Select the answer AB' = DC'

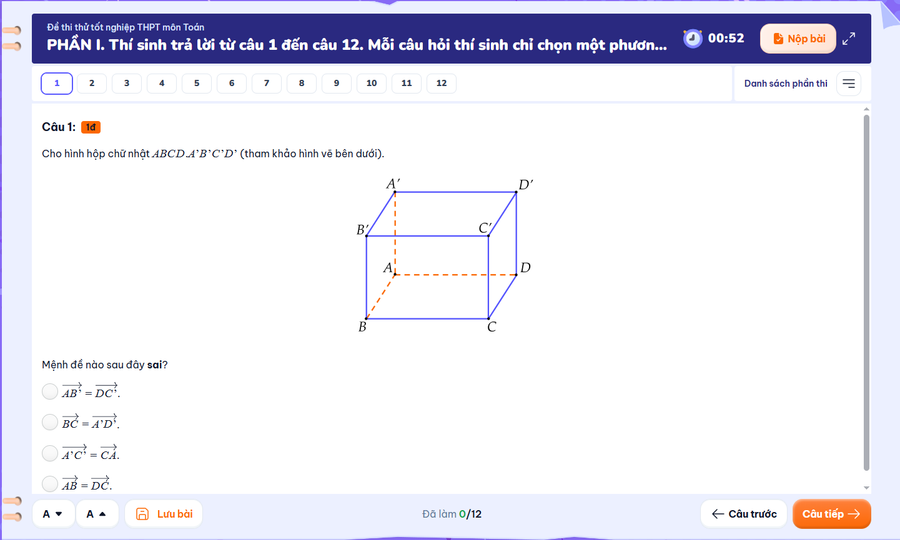click(50, 391)
